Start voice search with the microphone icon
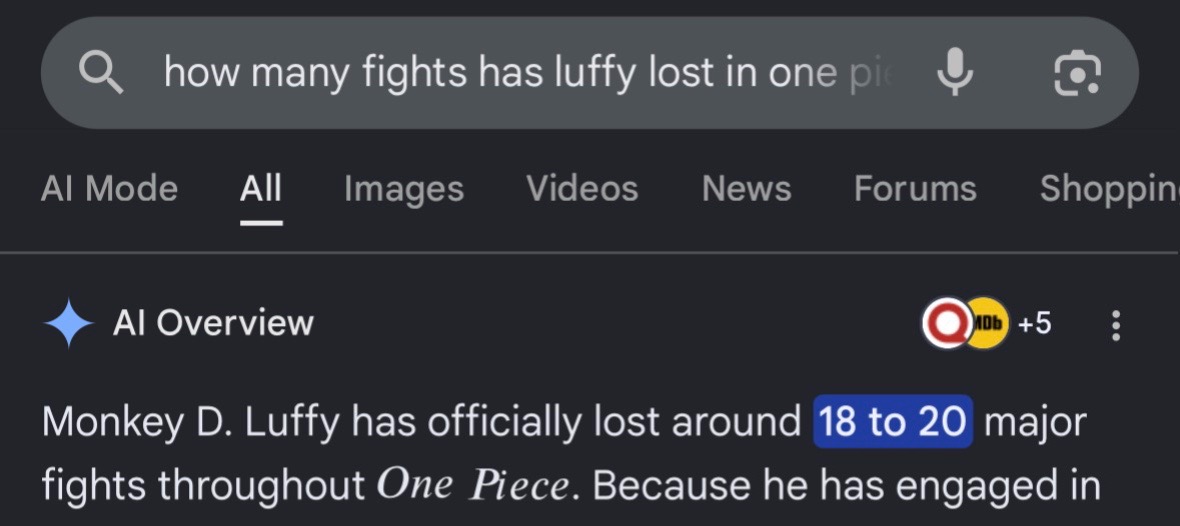This screenshot has height=526, width=1180. tap(956, 72)
